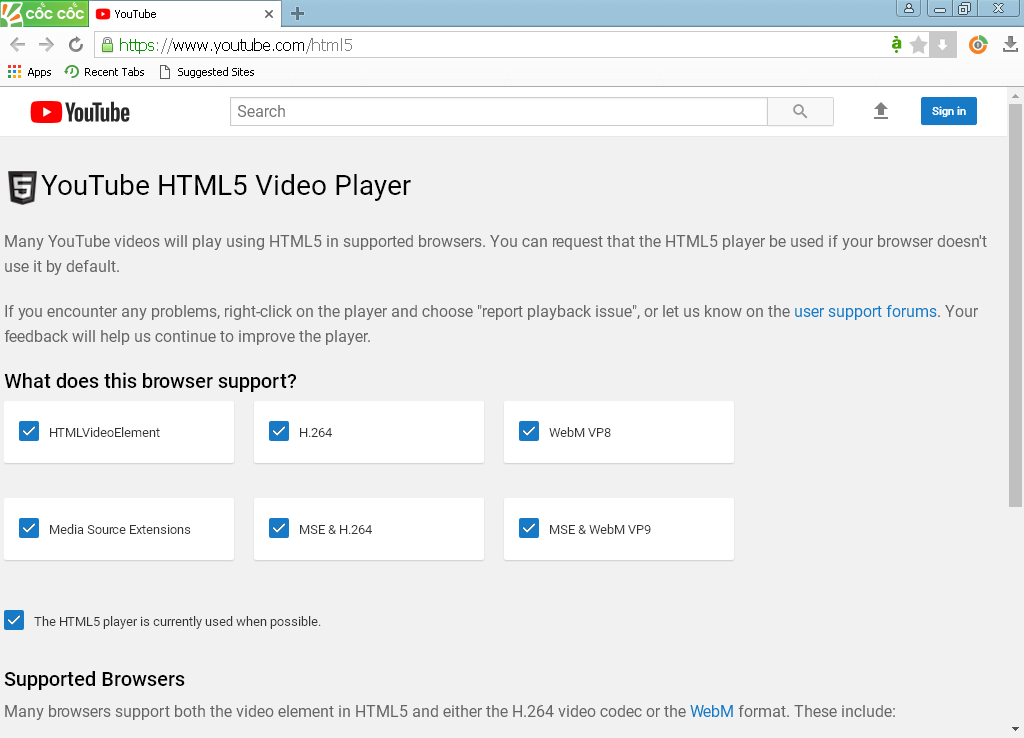Close the YouTube tab with its X
Viewport: 1024px width, 738px height.
(268, 14)
